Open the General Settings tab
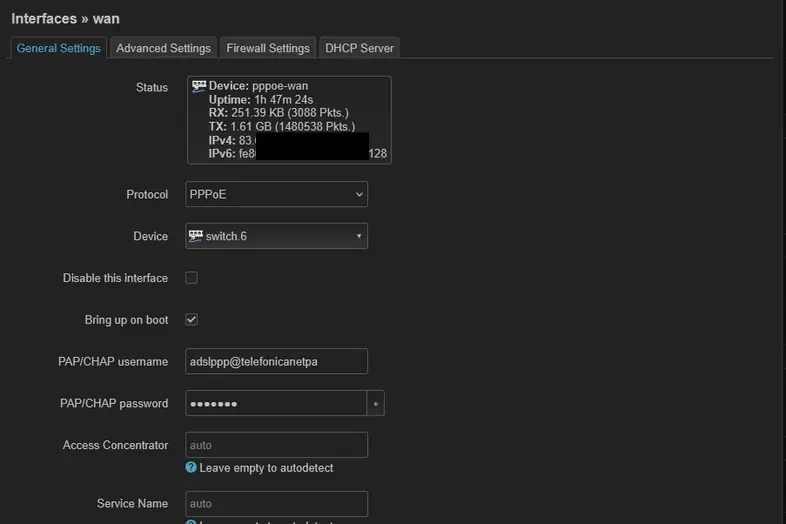Viewport: 786px width, 524px height. [x=58, y=48]
